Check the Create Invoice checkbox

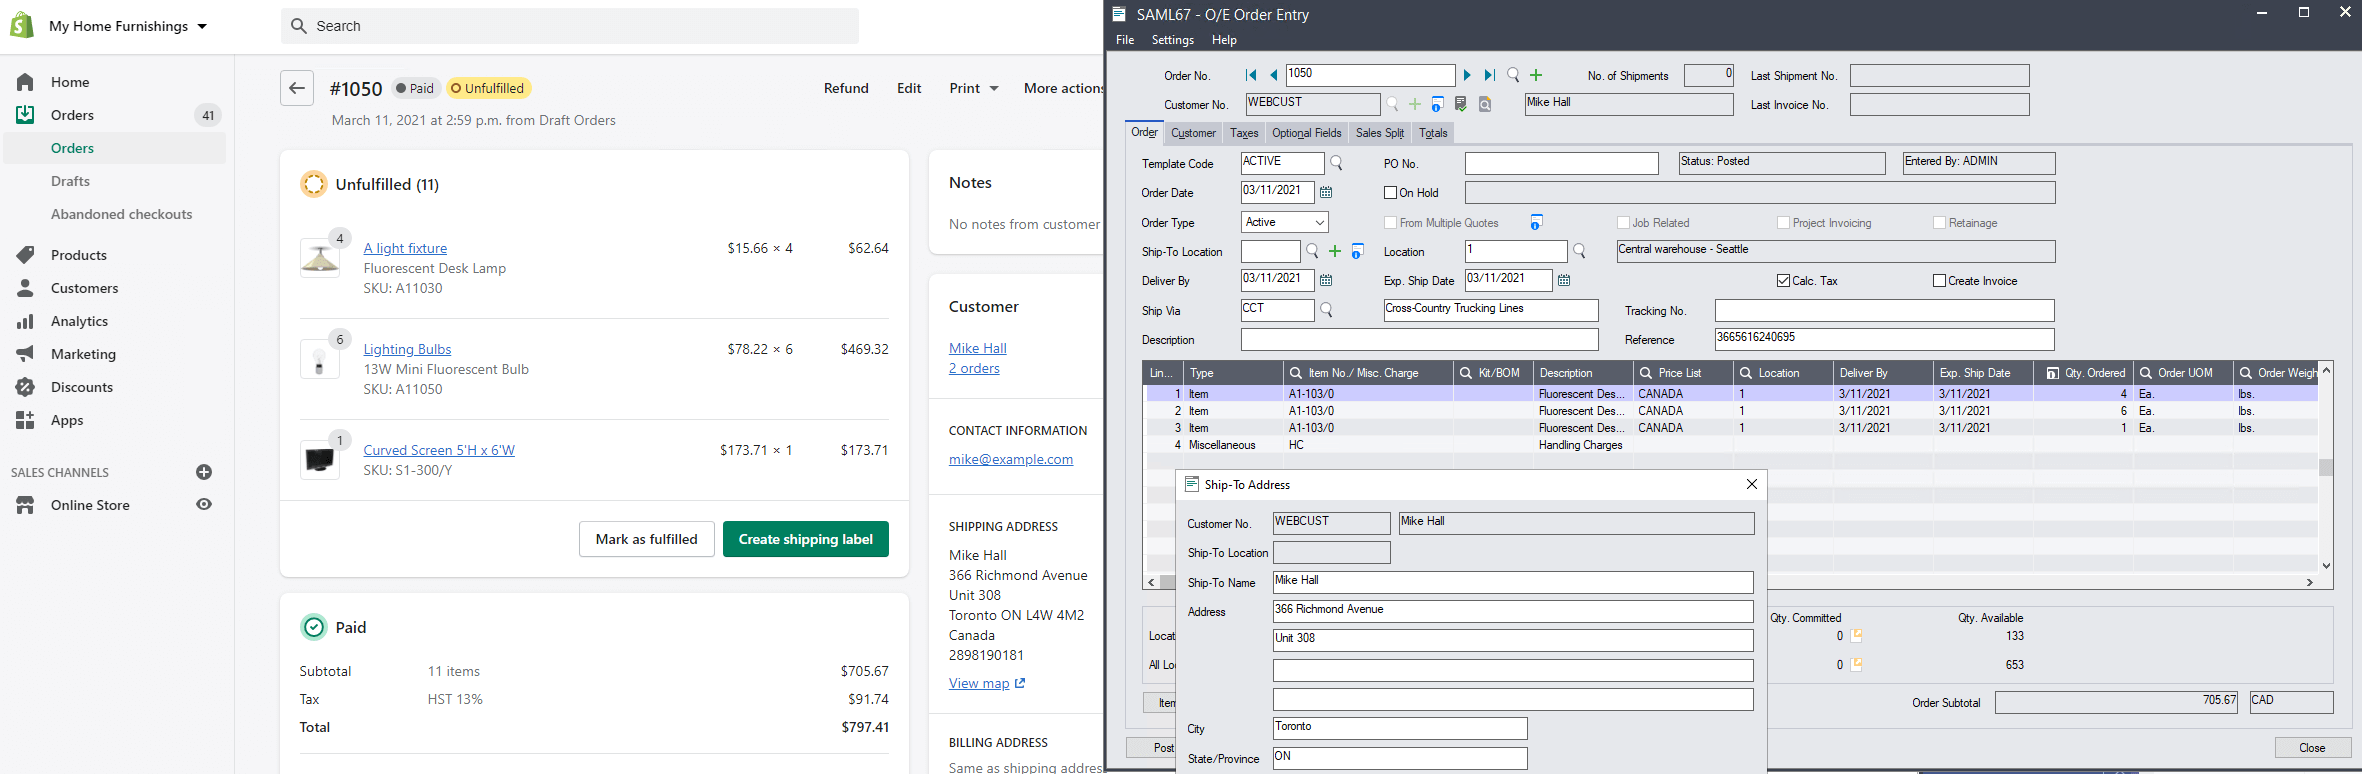coord(1939,281)
